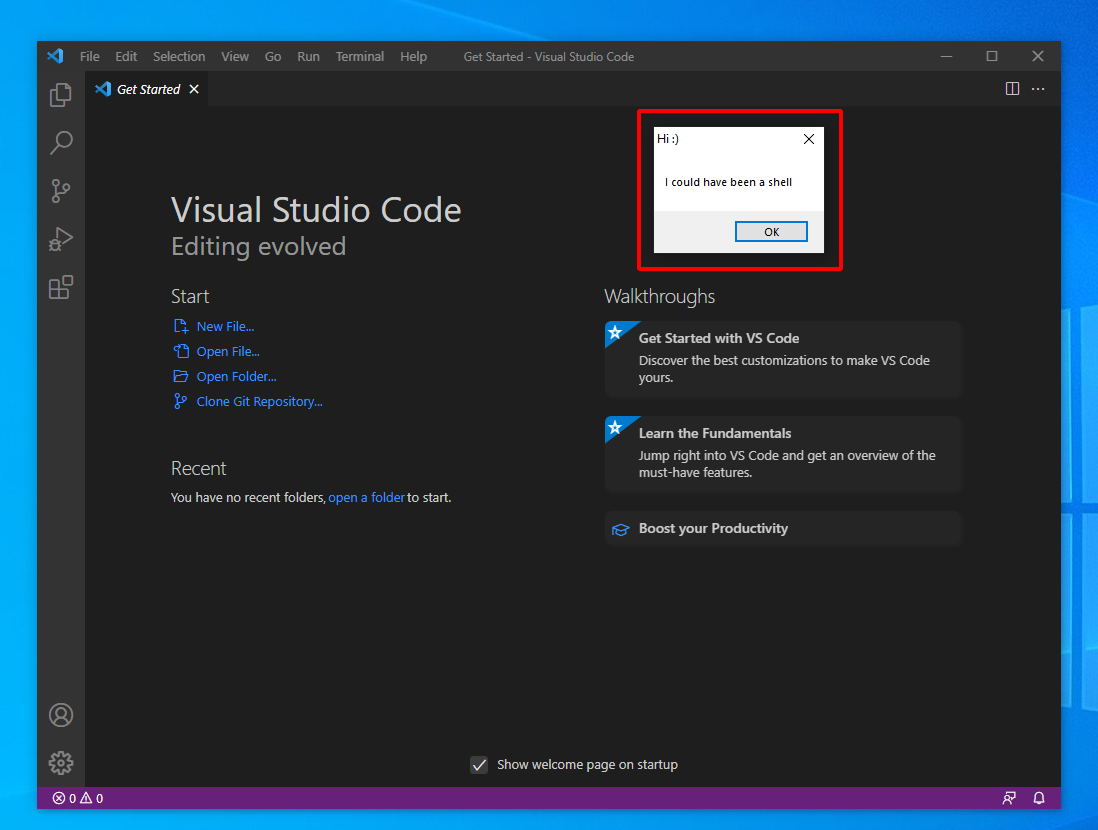The height and width of the screenshot is (830, 1098).
Task: Open the Terminal menu
Action: (x=360, y=57)
